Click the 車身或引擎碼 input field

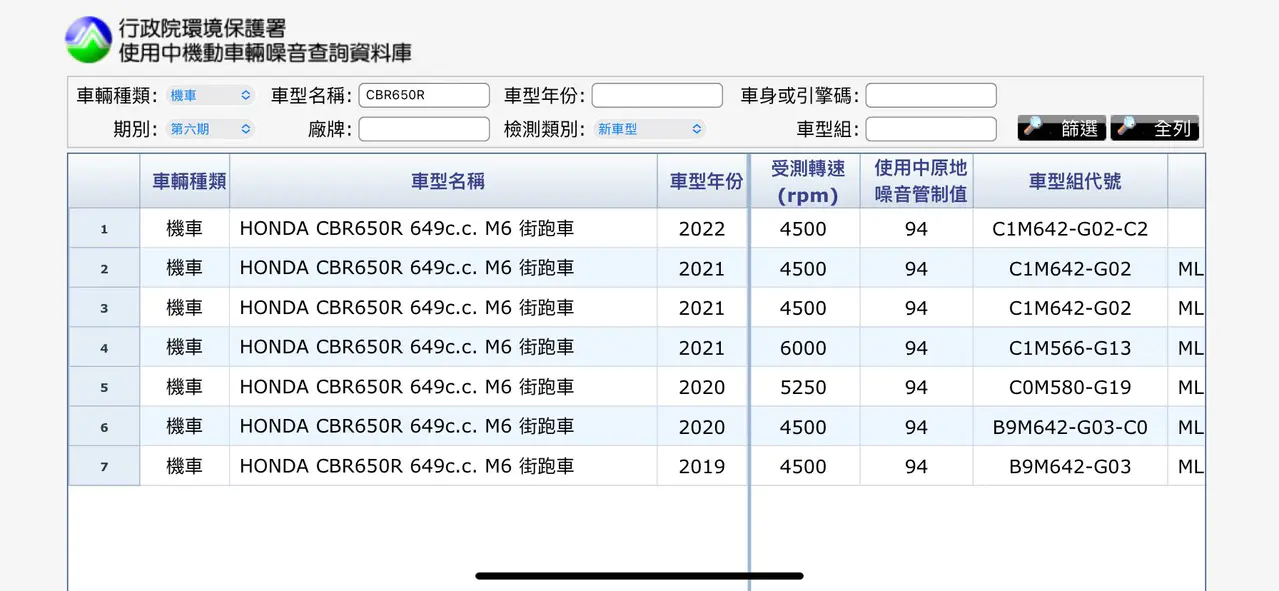pos(931,95)
